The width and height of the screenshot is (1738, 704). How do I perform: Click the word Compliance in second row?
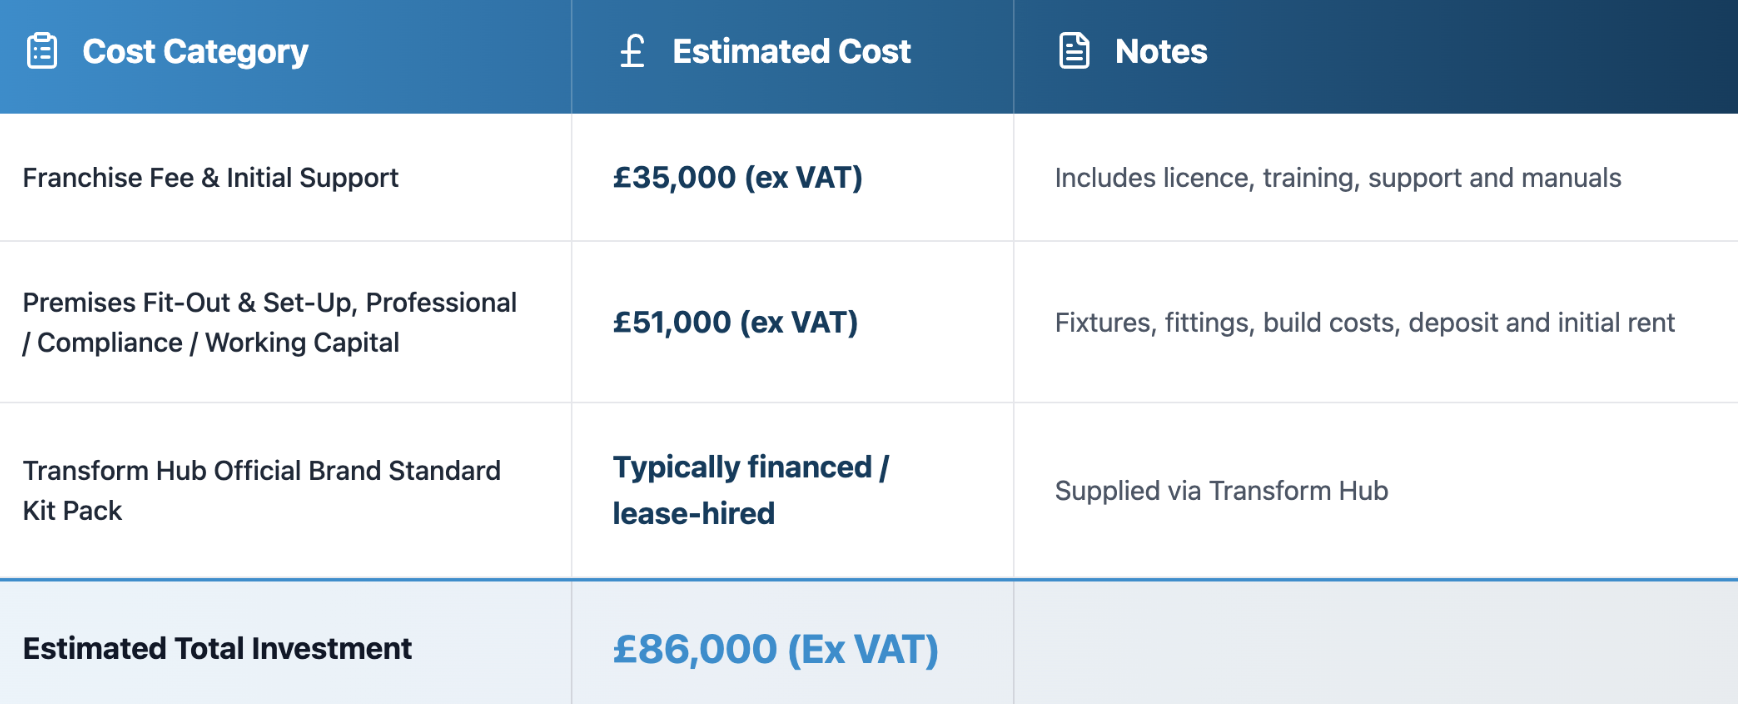click(110, 343)
